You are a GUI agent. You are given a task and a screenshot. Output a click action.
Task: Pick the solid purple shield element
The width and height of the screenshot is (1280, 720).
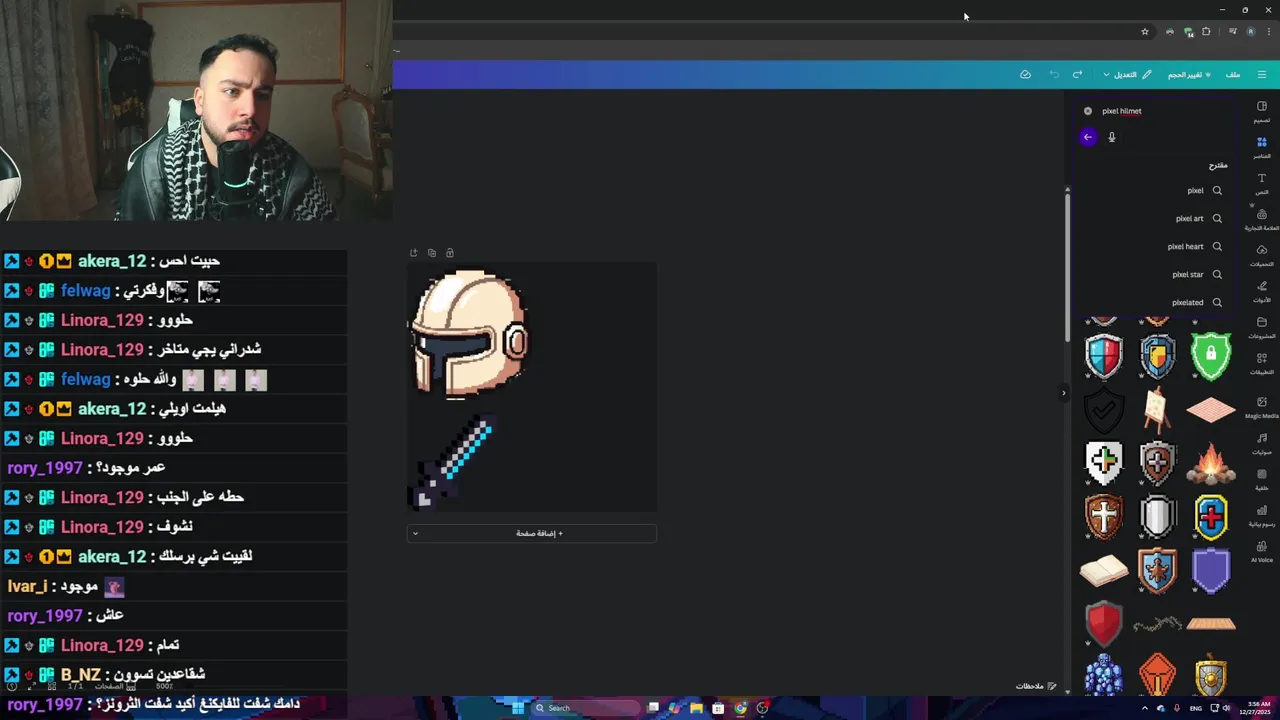click(x=1211, y=571)
